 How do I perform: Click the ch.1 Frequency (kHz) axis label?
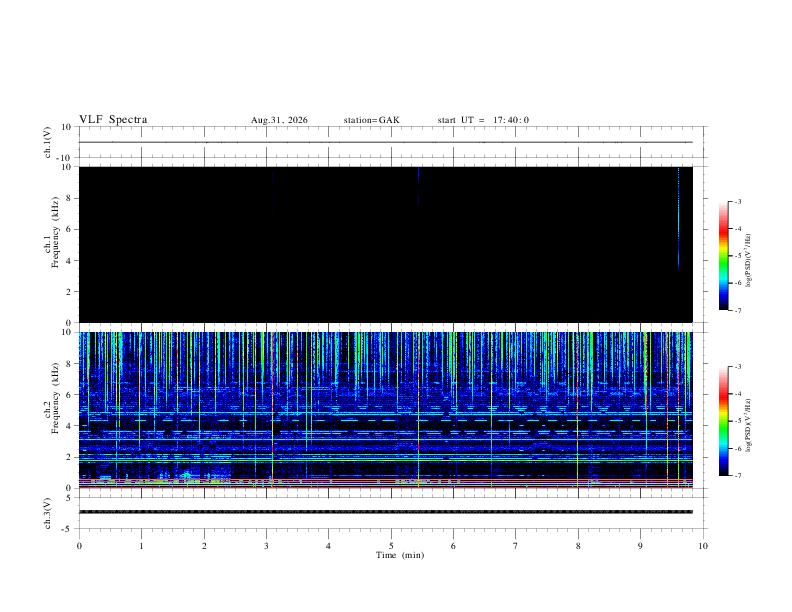52,244
